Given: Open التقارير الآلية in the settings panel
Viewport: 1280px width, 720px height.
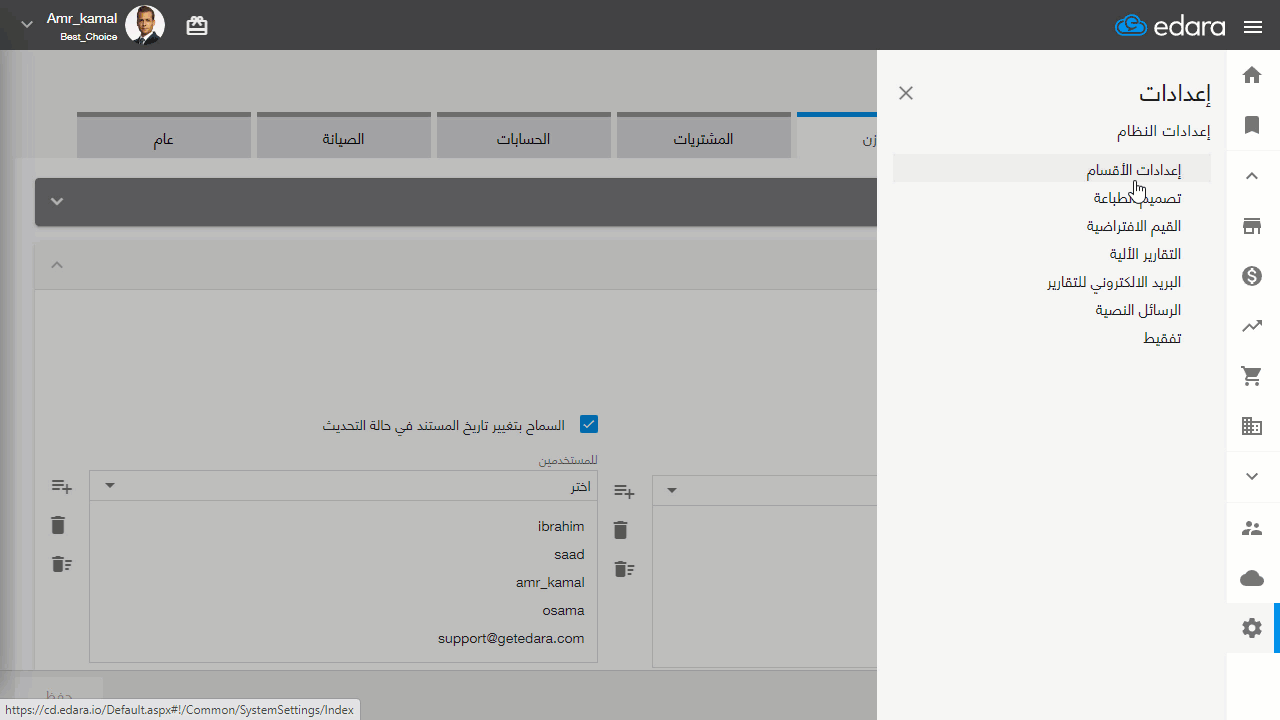Looking at the screenshot, I should coord(1145,254).
